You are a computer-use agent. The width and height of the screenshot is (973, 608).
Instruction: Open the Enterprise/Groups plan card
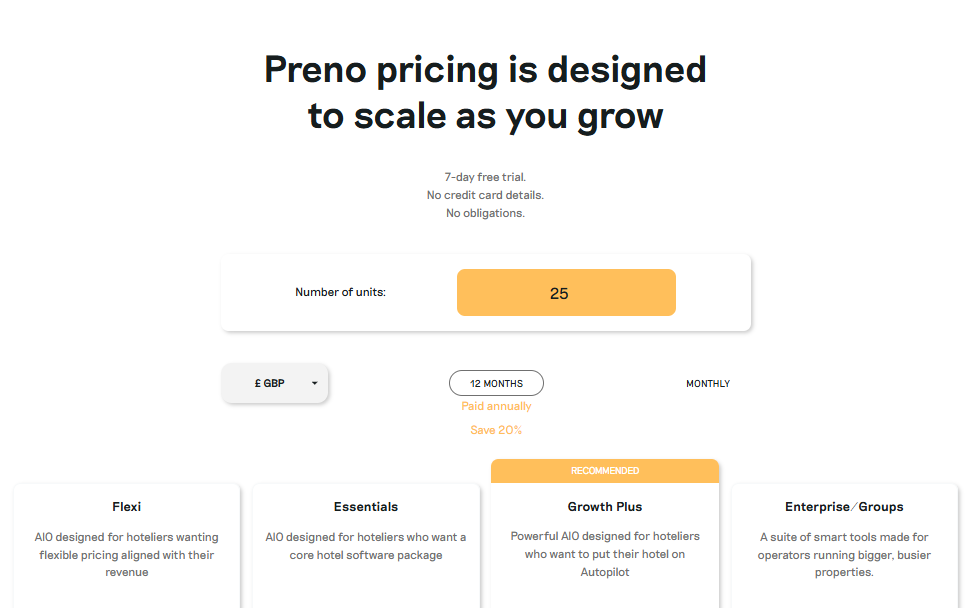tap(844, 546)
